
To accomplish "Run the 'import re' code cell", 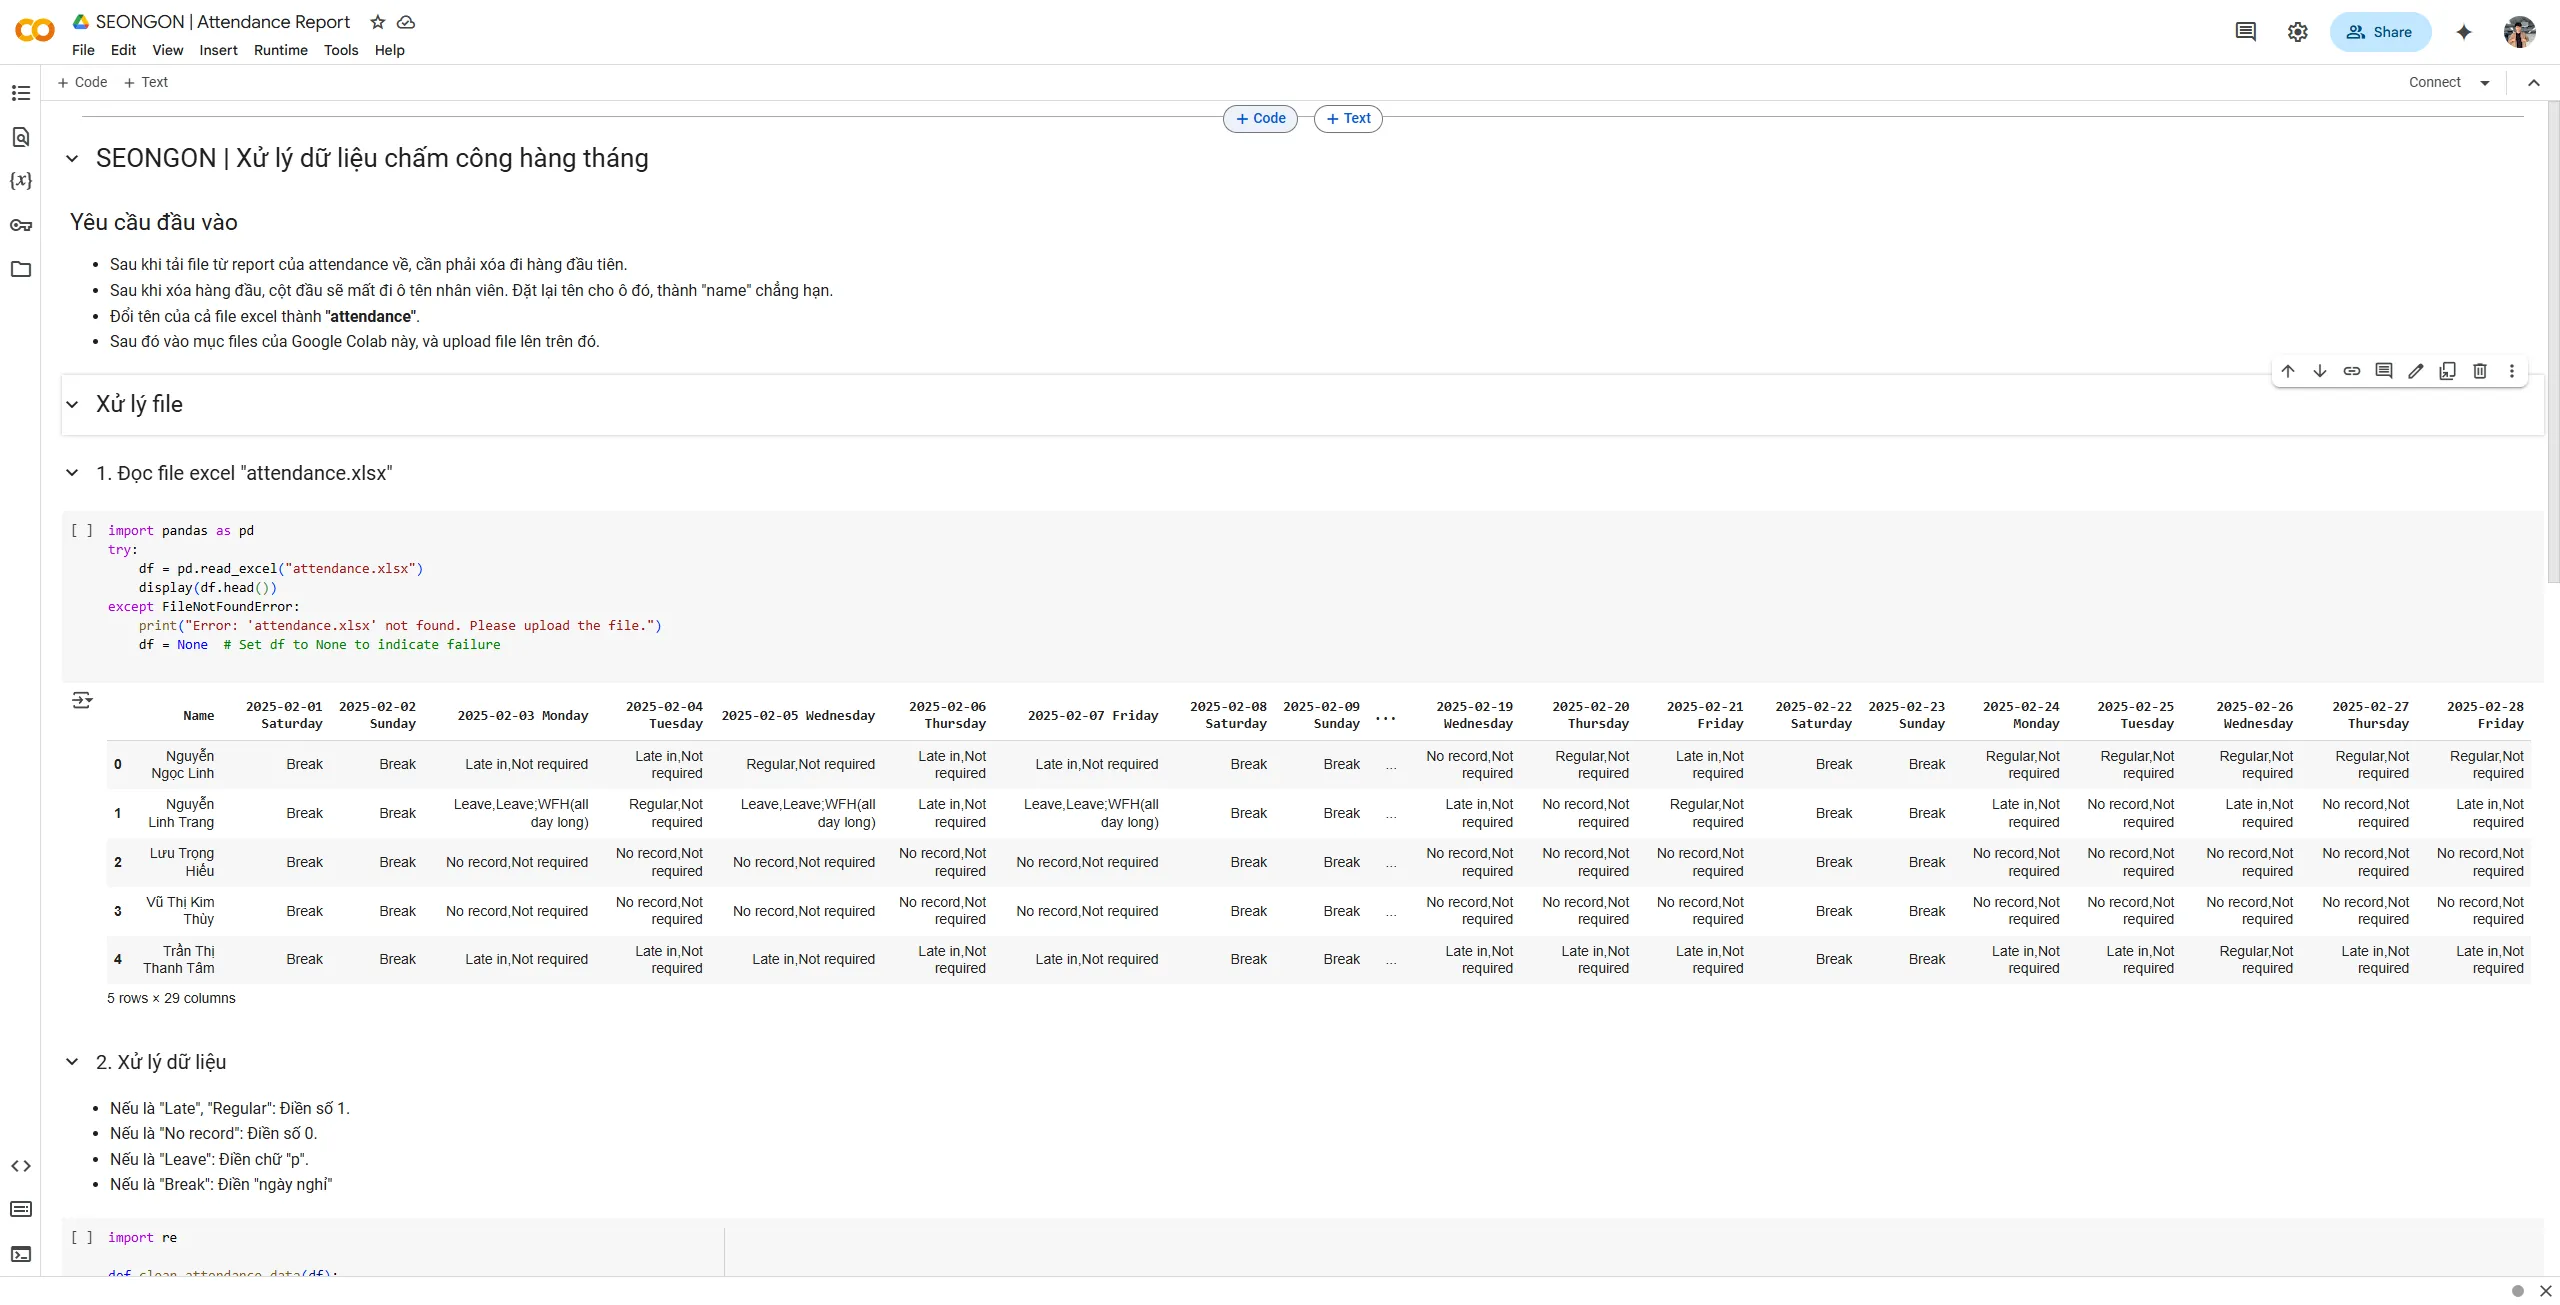I will pos(82,1238).
